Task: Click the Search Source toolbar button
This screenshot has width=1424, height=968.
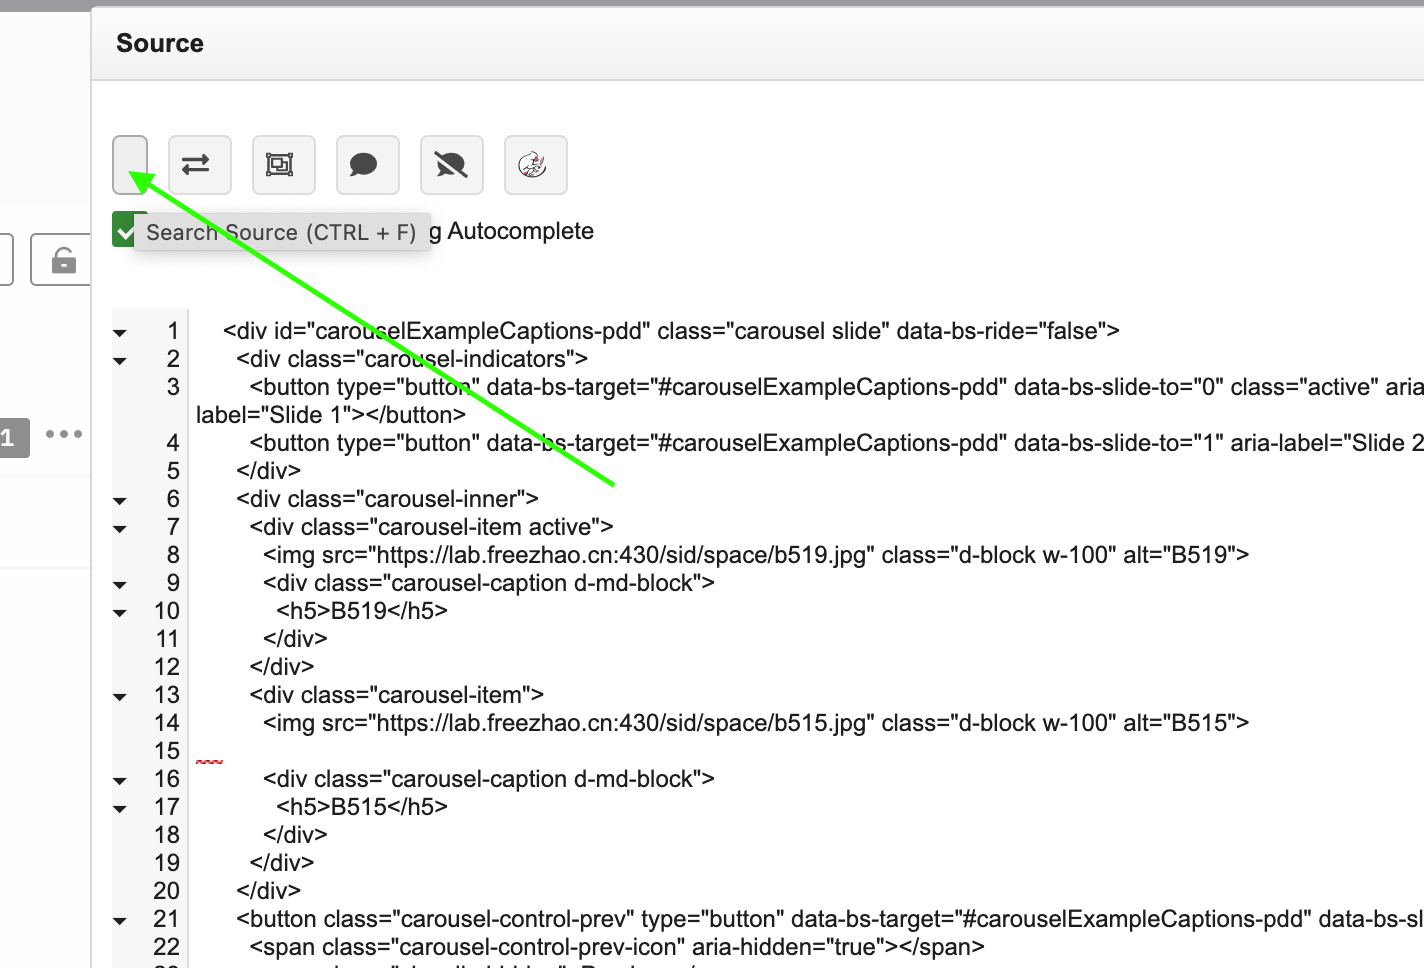Action: (130, 164)
